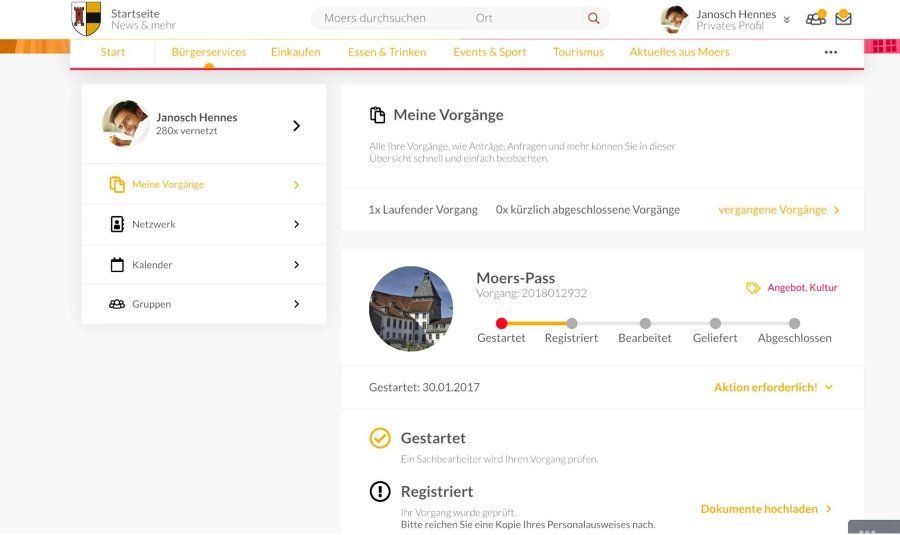Open the Einkaufen tab
Screen dimensions: 900x535
point(296,52)
